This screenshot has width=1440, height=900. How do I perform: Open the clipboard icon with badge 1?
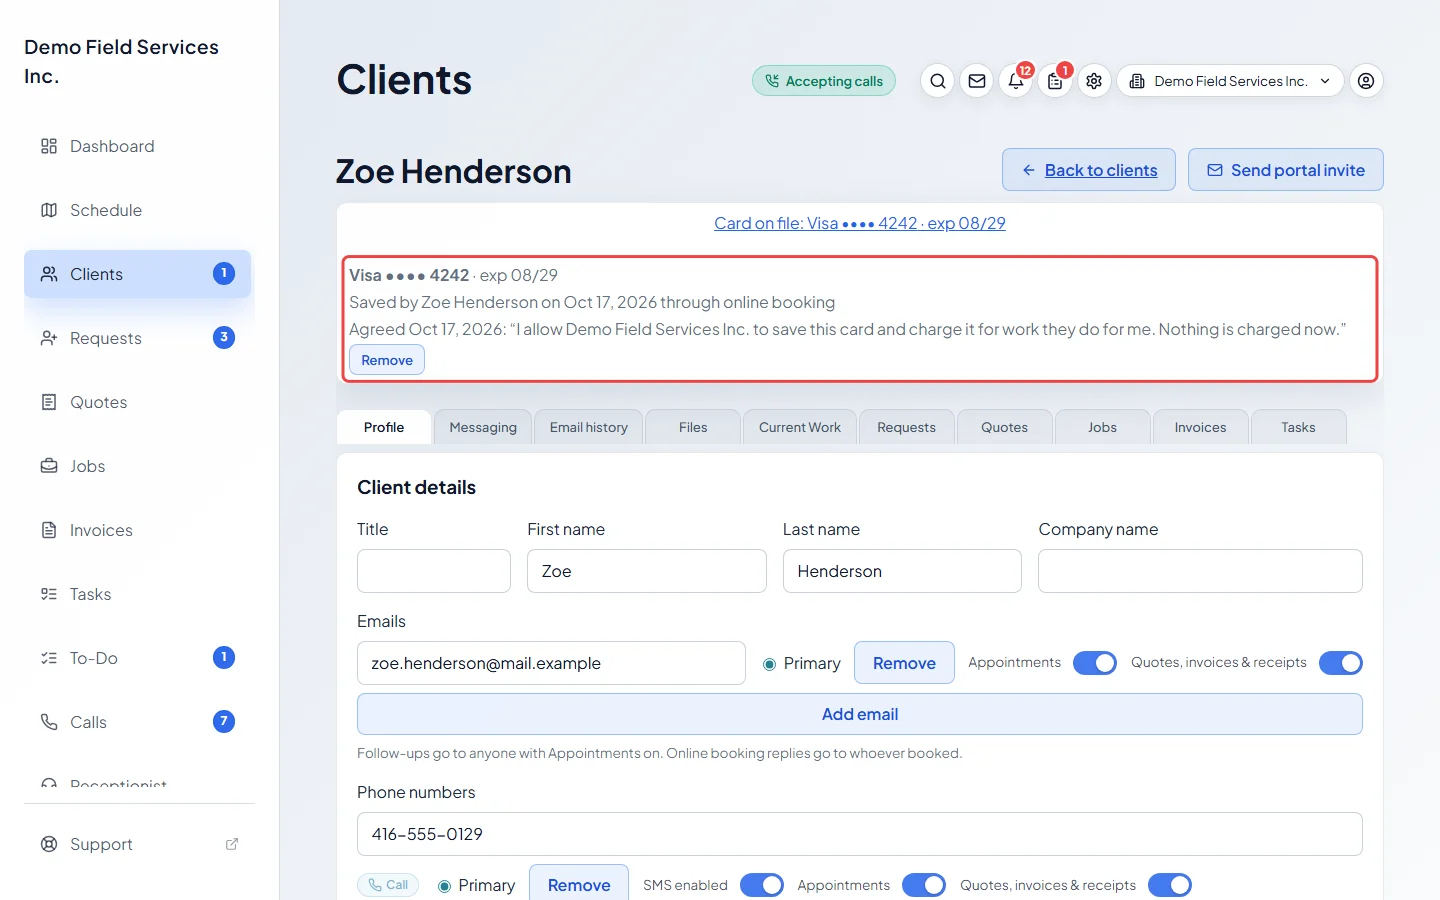(1055, 81)
